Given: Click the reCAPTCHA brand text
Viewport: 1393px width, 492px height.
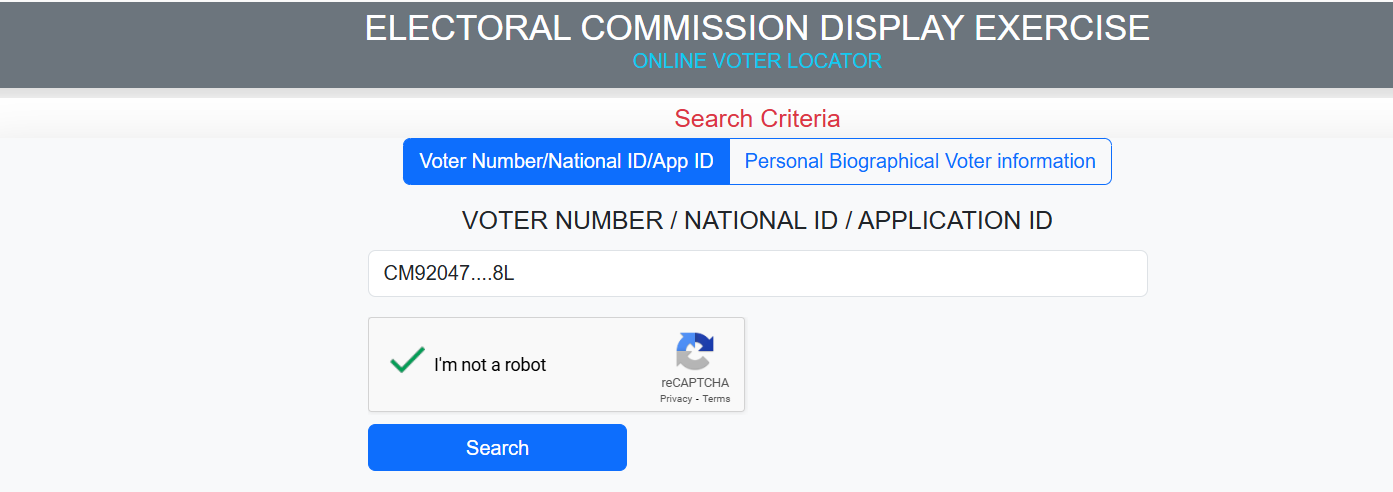Looking at the screenshot, I should [695, 383].
